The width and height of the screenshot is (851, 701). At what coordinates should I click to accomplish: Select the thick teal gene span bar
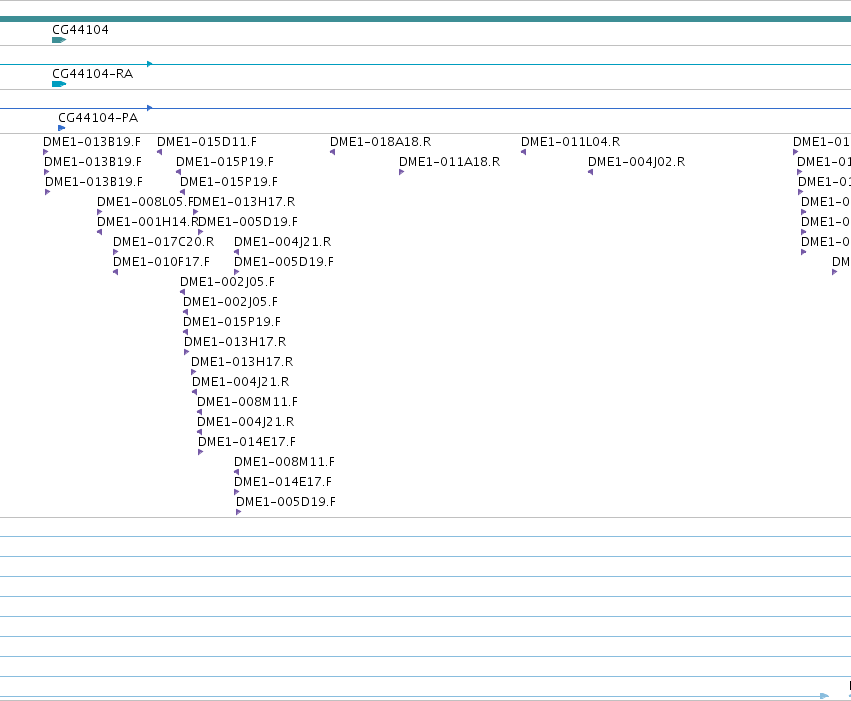pos(426,19)
